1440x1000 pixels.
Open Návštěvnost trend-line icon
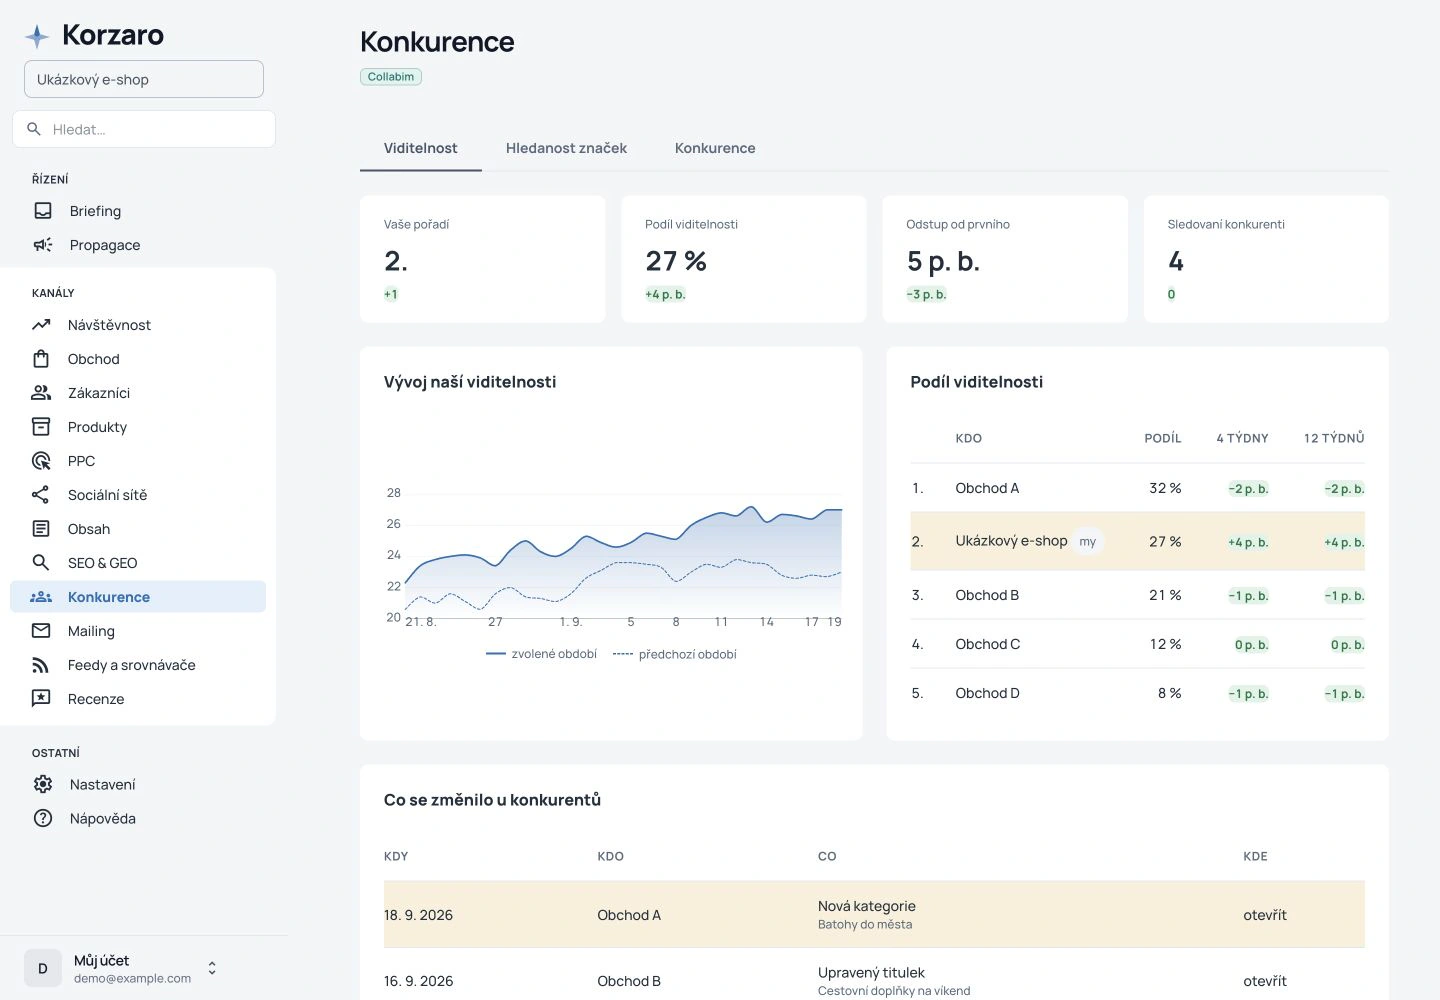(41, 325)
